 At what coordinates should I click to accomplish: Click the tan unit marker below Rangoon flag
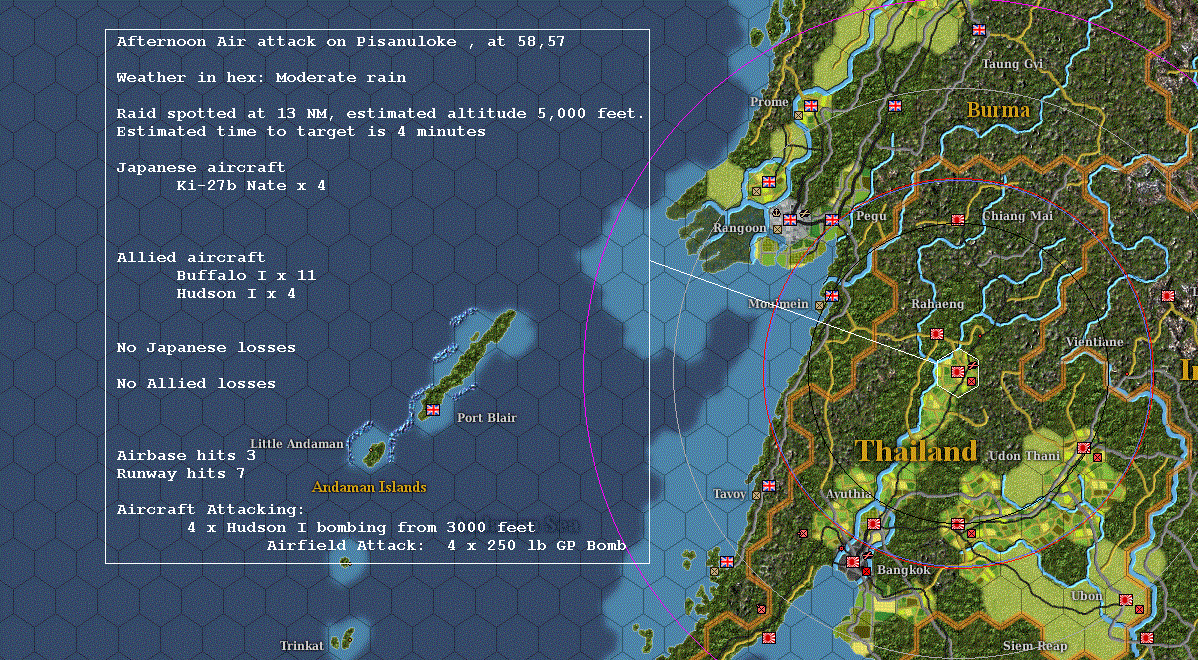777,228
